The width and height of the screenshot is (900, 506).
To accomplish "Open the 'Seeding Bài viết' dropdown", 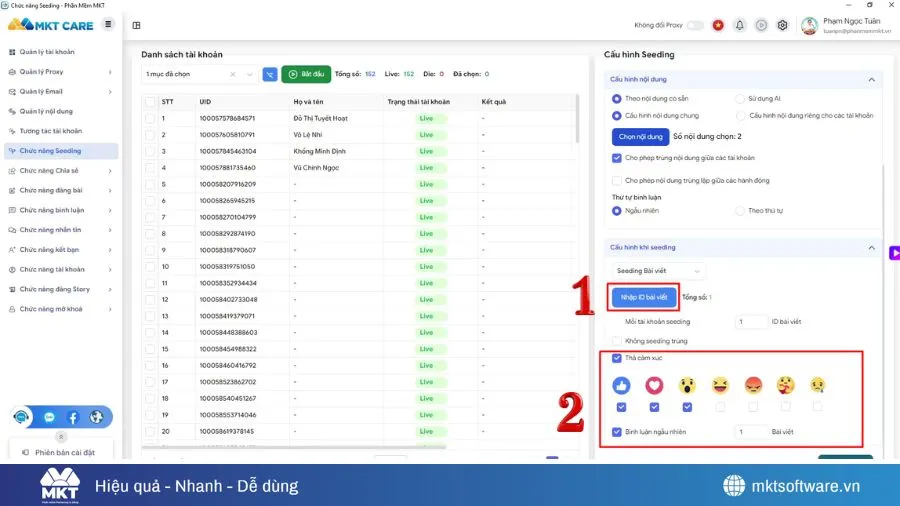I will [x=657, y=271].
